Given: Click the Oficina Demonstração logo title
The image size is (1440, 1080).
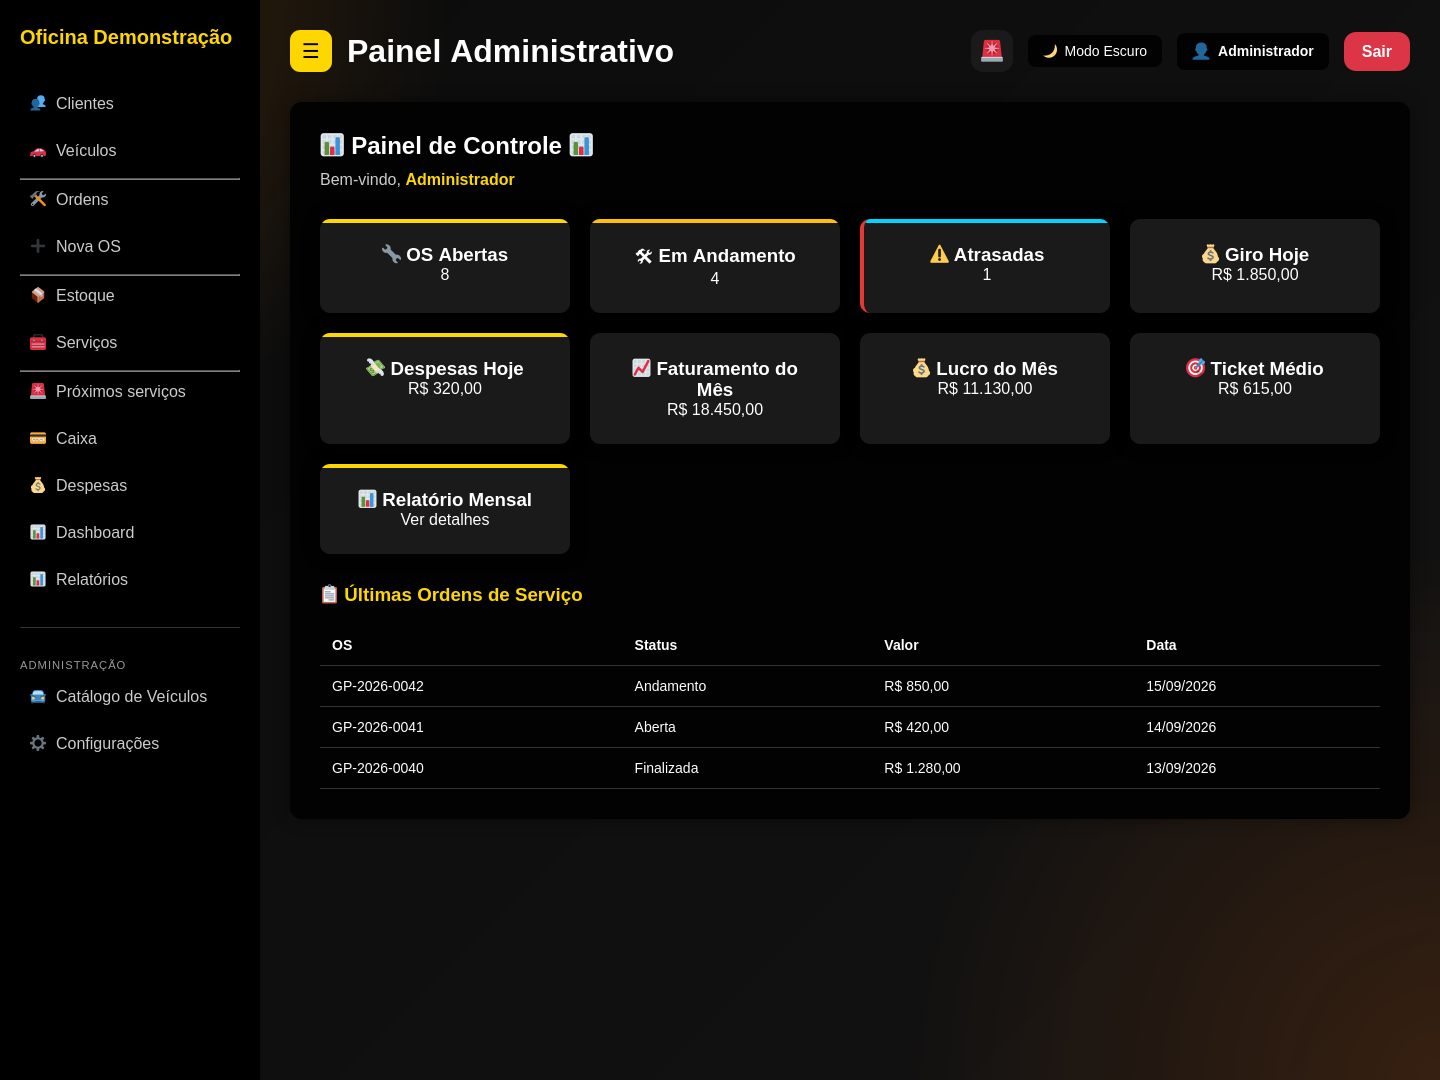Looking at the screenshot, I should click(x=126, y=37).
